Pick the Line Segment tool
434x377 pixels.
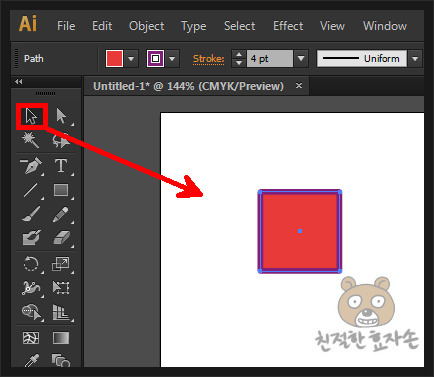point(31,190)
